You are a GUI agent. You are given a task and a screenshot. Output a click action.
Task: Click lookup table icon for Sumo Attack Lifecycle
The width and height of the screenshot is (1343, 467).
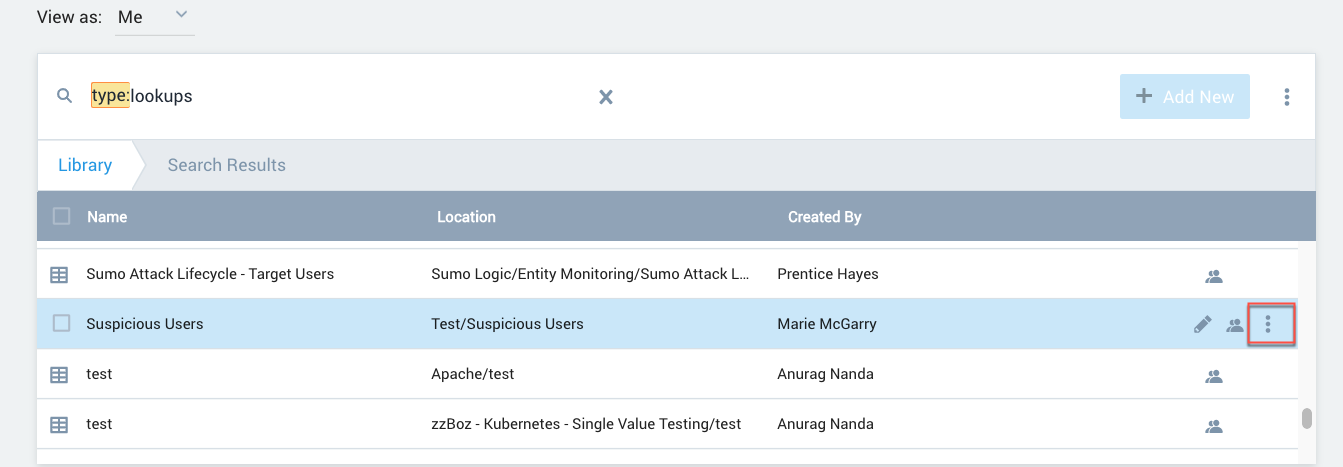60,274
